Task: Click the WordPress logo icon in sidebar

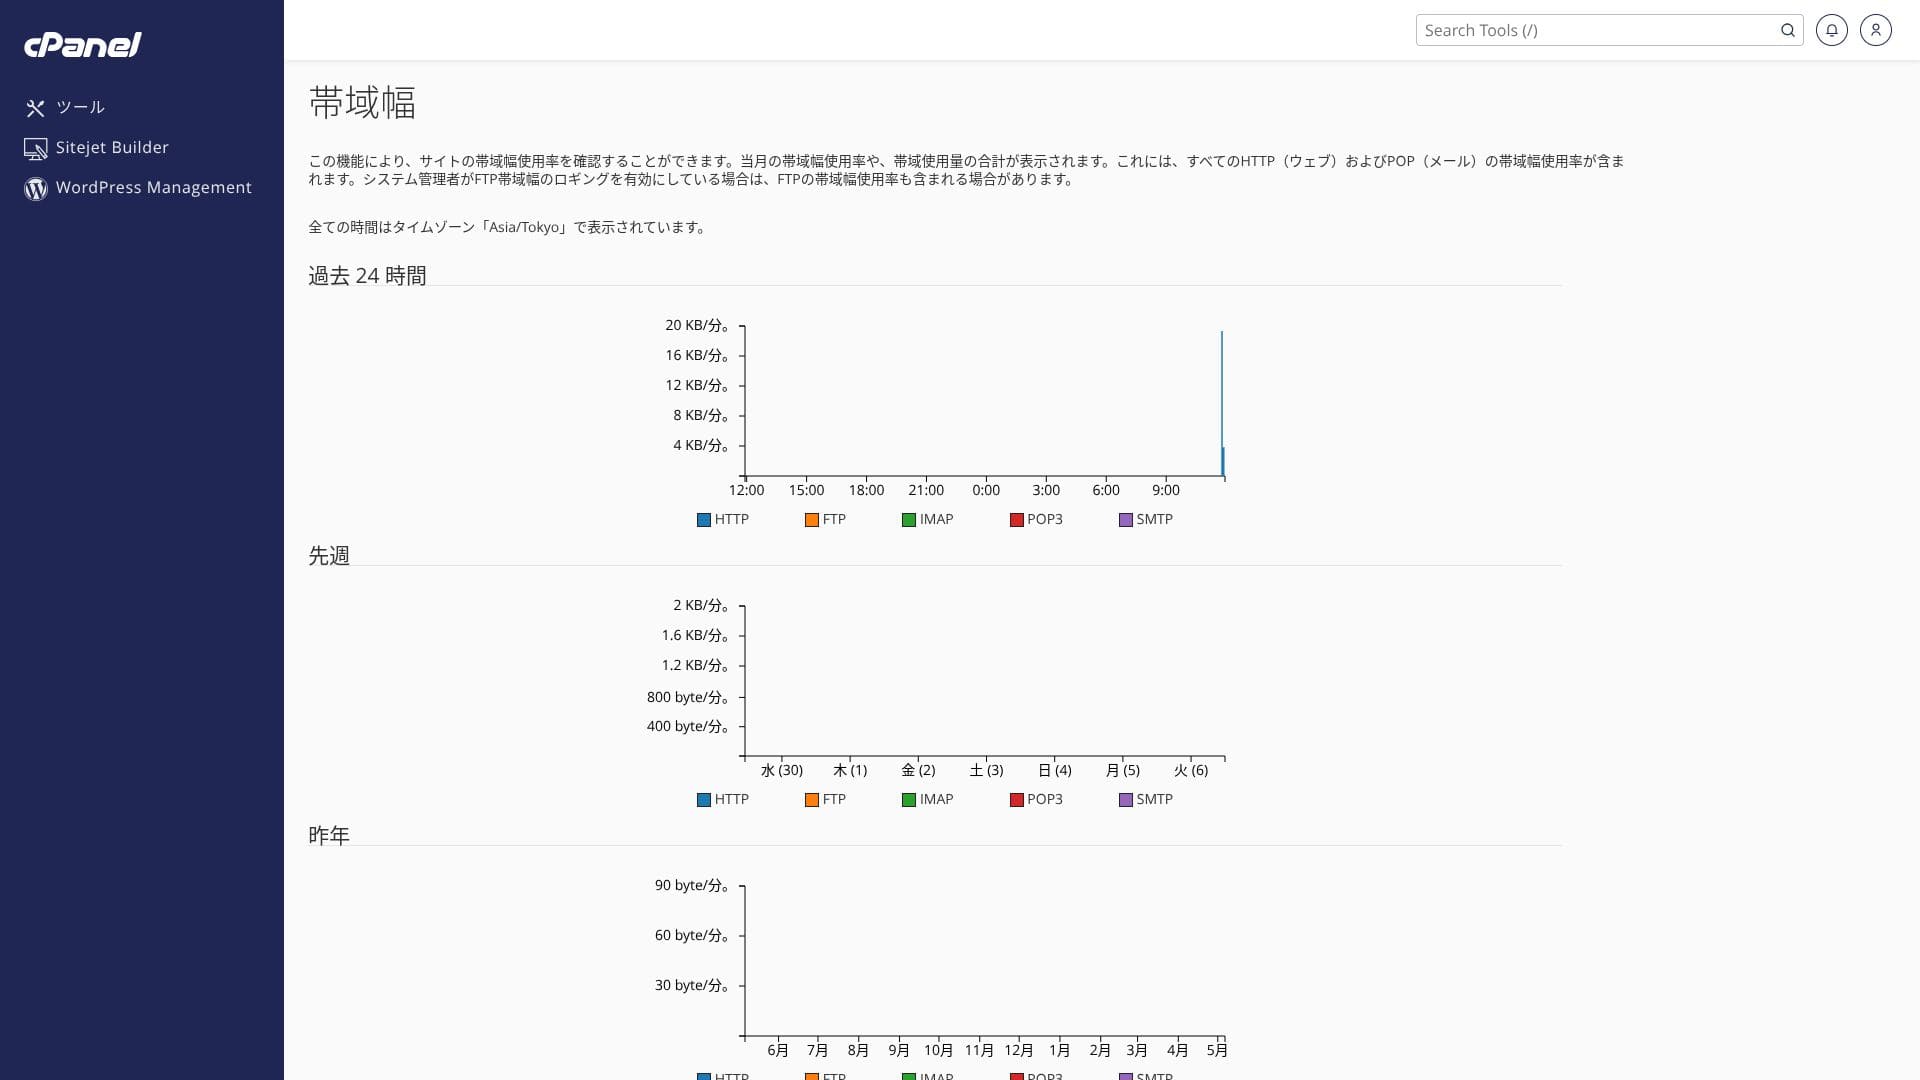Action: [36, 189]
